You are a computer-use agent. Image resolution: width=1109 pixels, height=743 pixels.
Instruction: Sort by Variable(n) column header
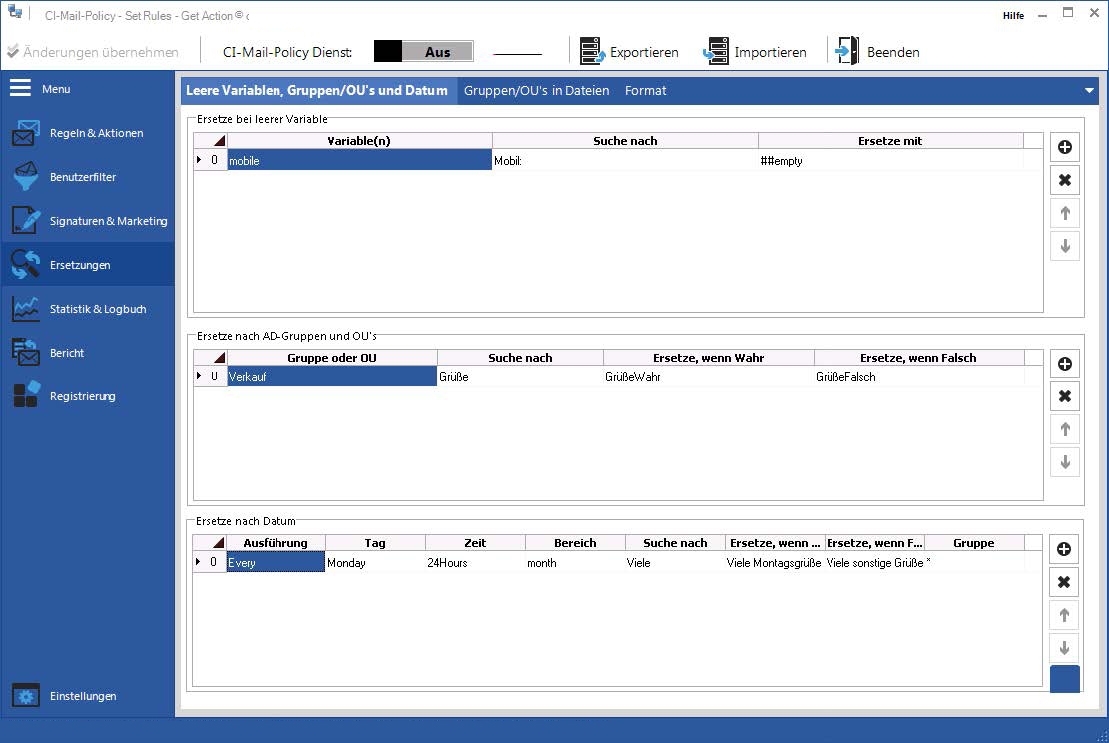click(x=359, y=141)
